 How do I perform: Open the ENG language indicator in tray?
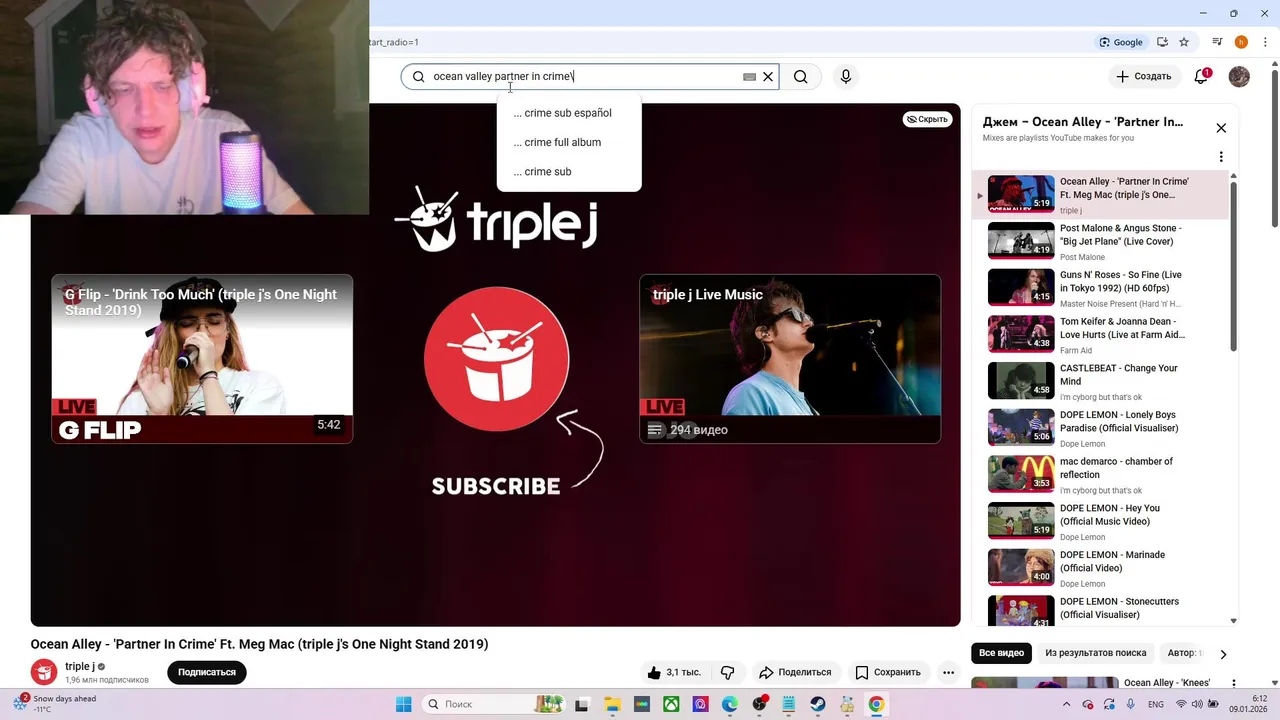pos(1155,704)
